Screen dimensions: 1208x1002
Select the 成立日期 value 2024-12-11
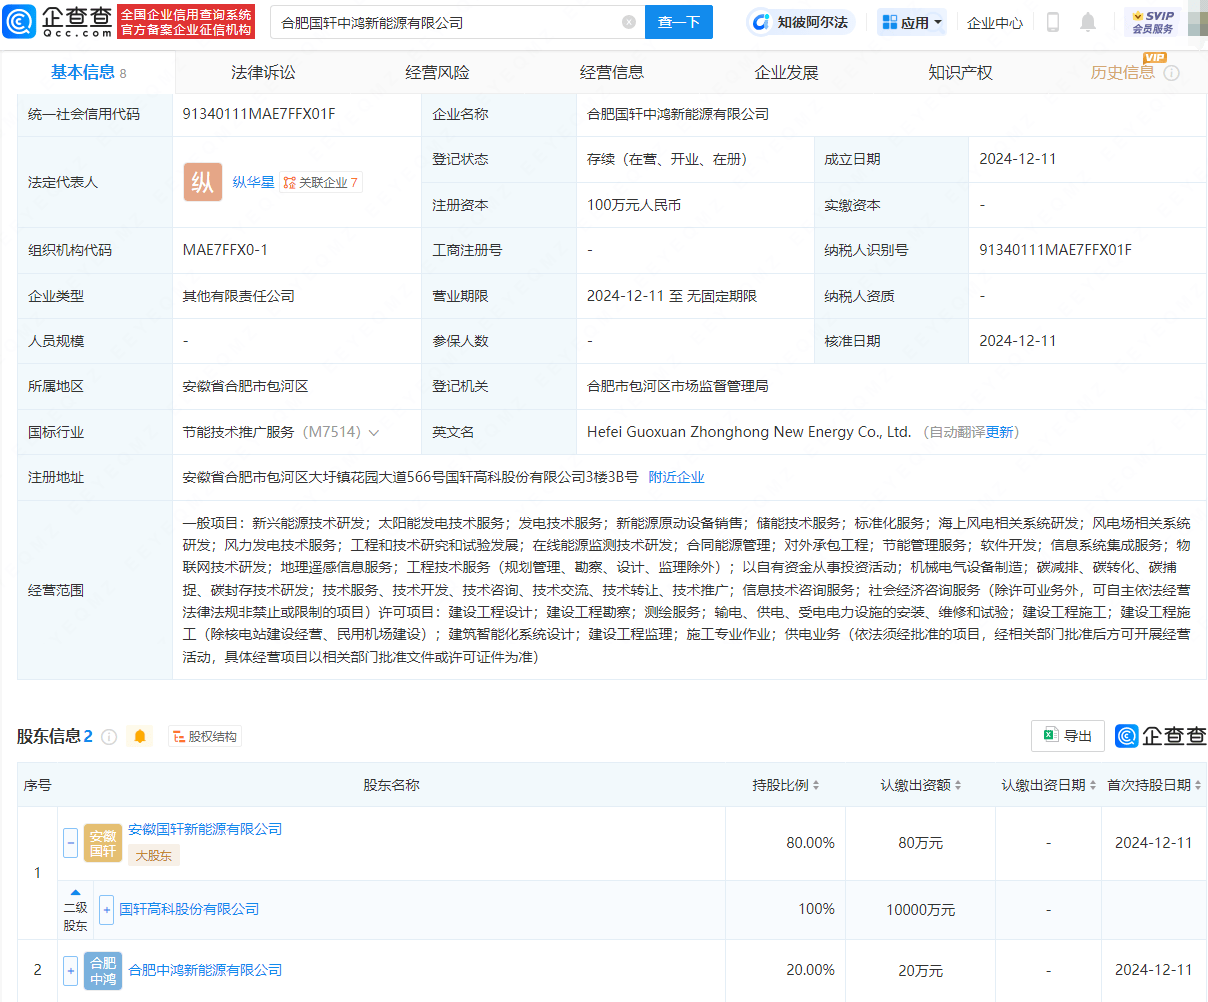pos(1018,159)
